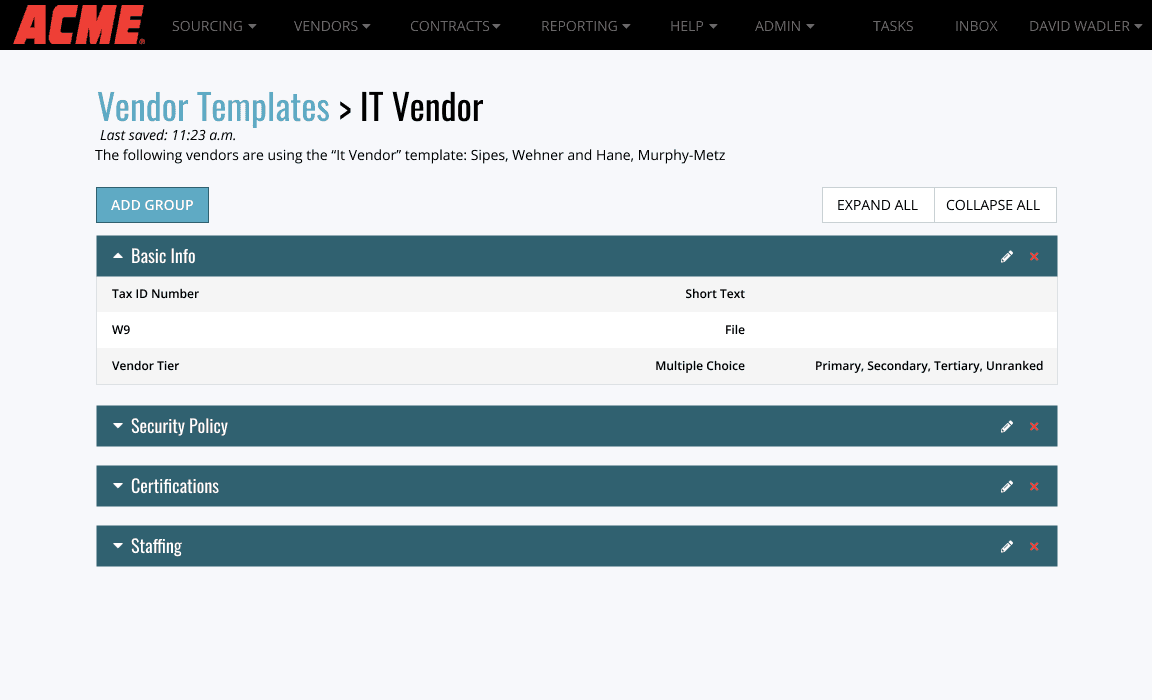Image resolution: width=1152 pixels, height=700 pixels.
Task: Expand the Certifications section
Action: tap(118, 486)
